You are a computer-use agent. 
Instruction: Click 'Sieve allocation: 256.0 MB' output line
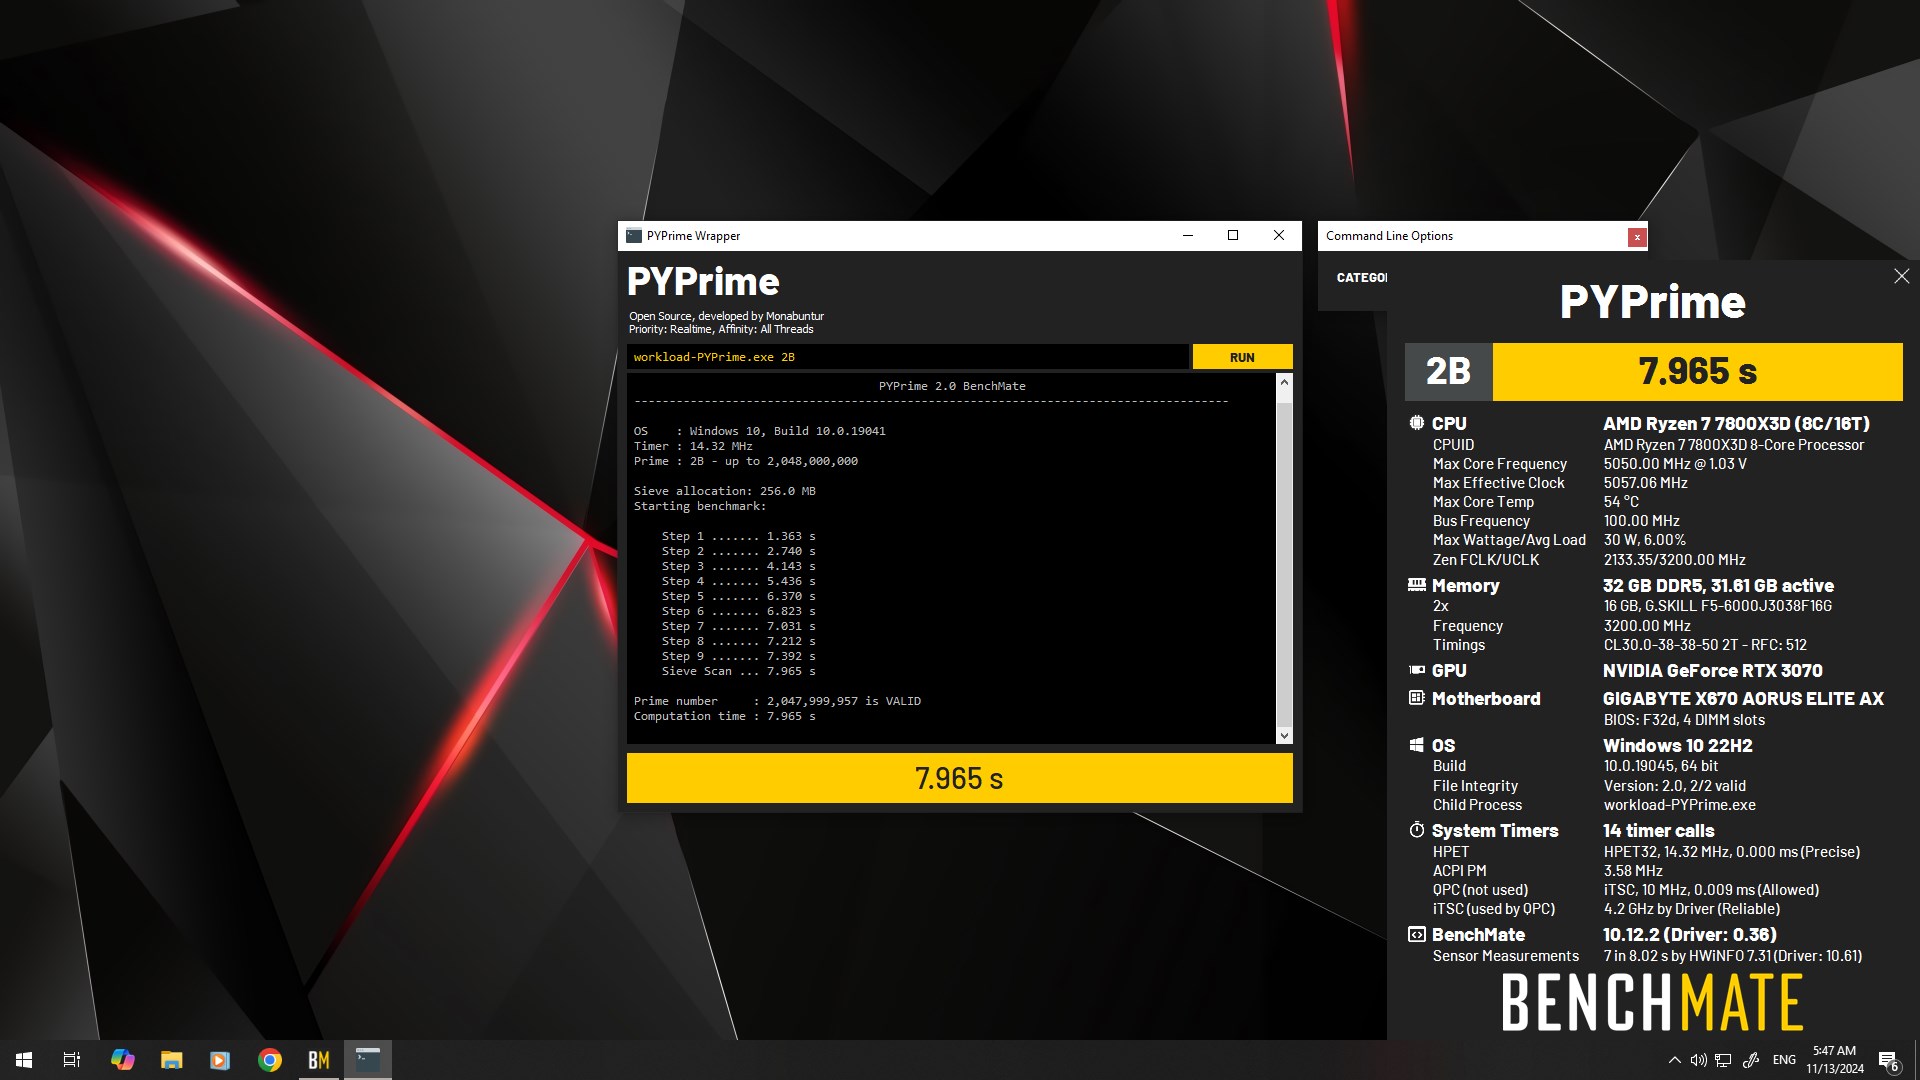(x=724, y=491)
